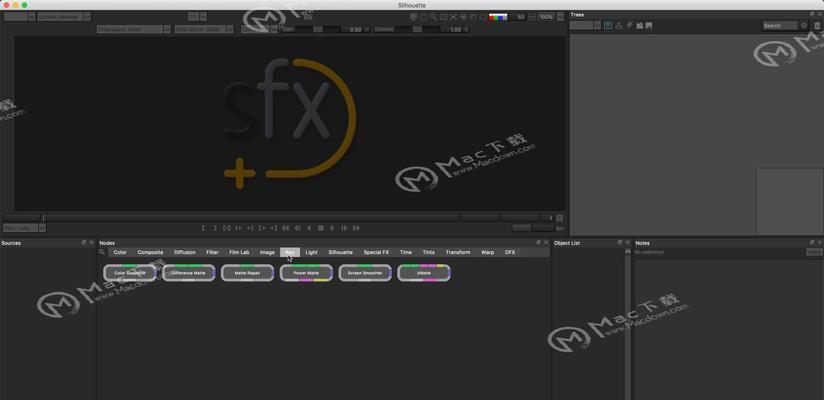
Task: Click the Color Suppress node
Action: [x=130, y=273]
